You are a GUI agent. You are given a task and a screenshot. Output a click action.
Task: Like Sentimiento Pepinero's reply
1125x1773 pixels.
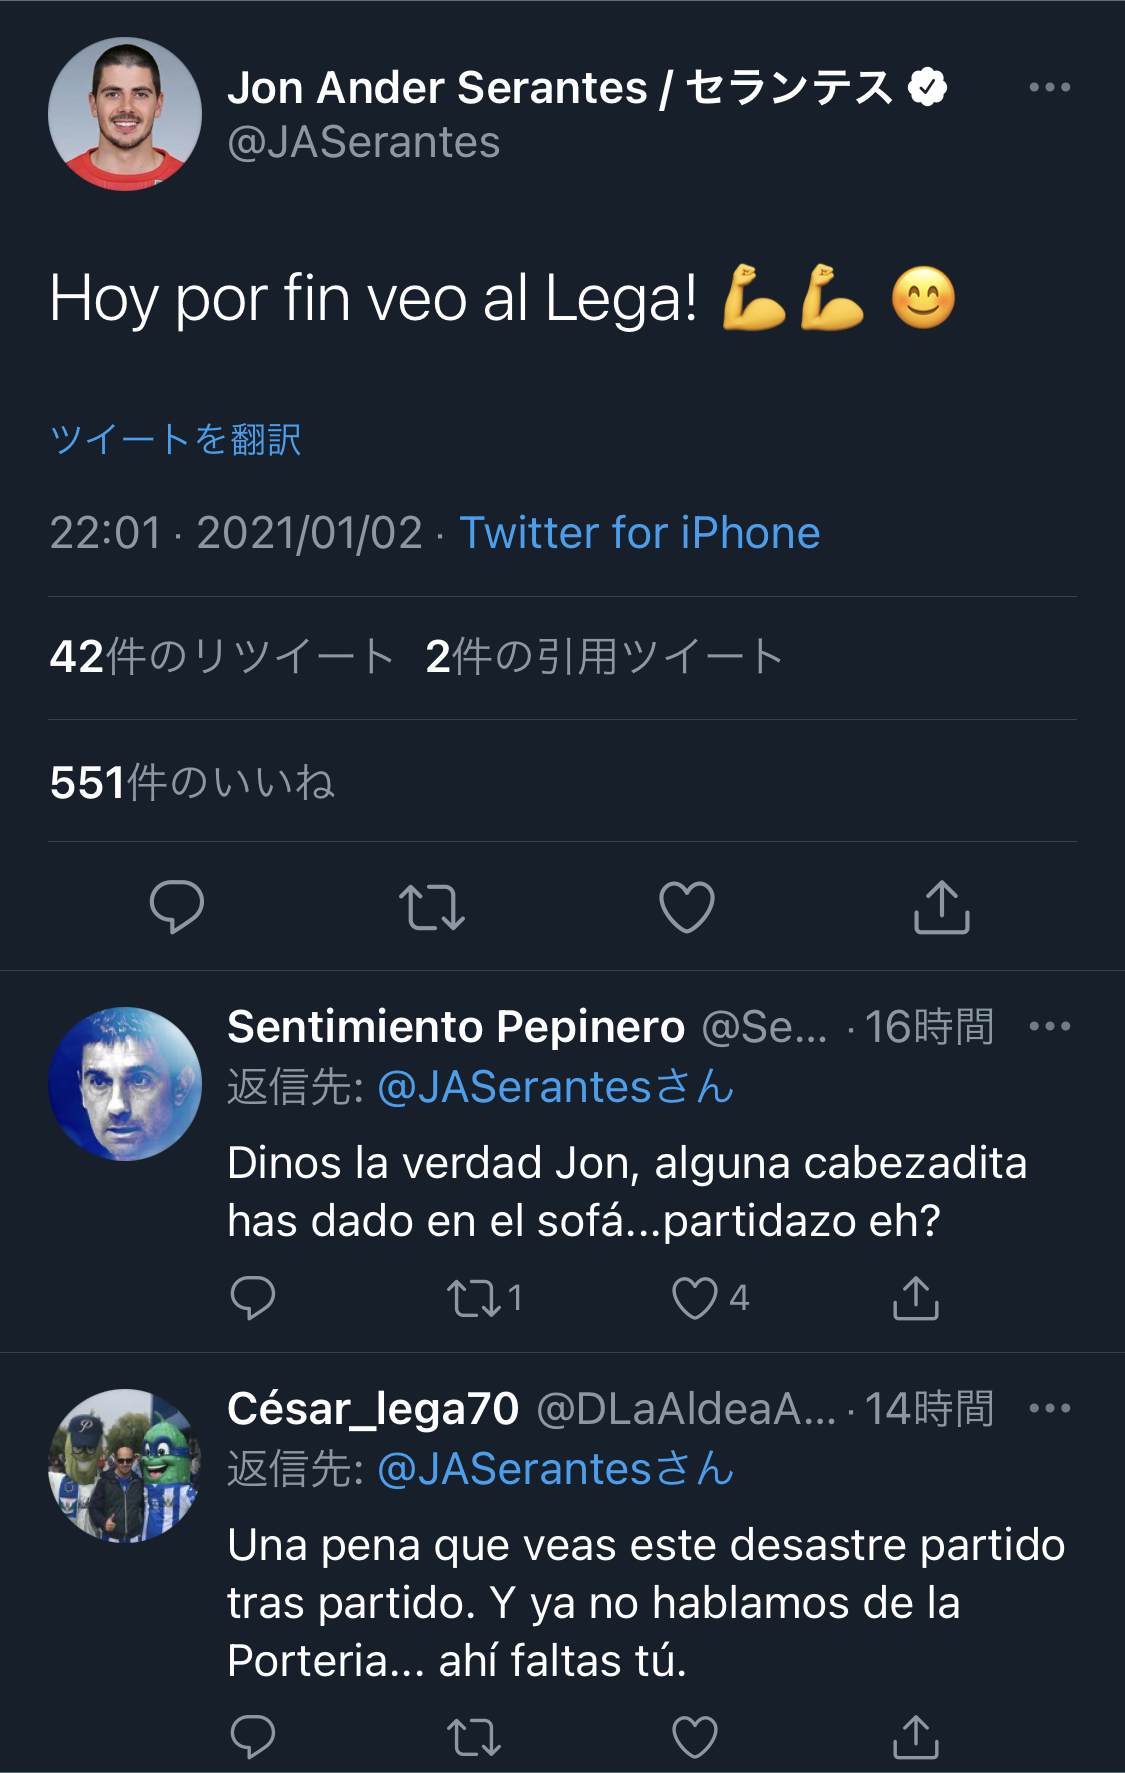pos(695,1298)
